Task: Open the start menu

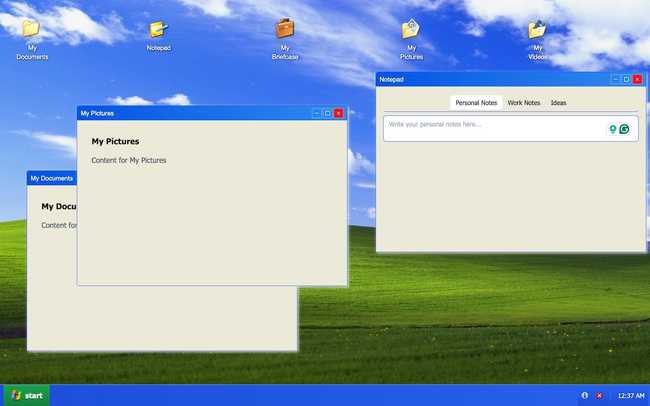Action: (27, 395)
